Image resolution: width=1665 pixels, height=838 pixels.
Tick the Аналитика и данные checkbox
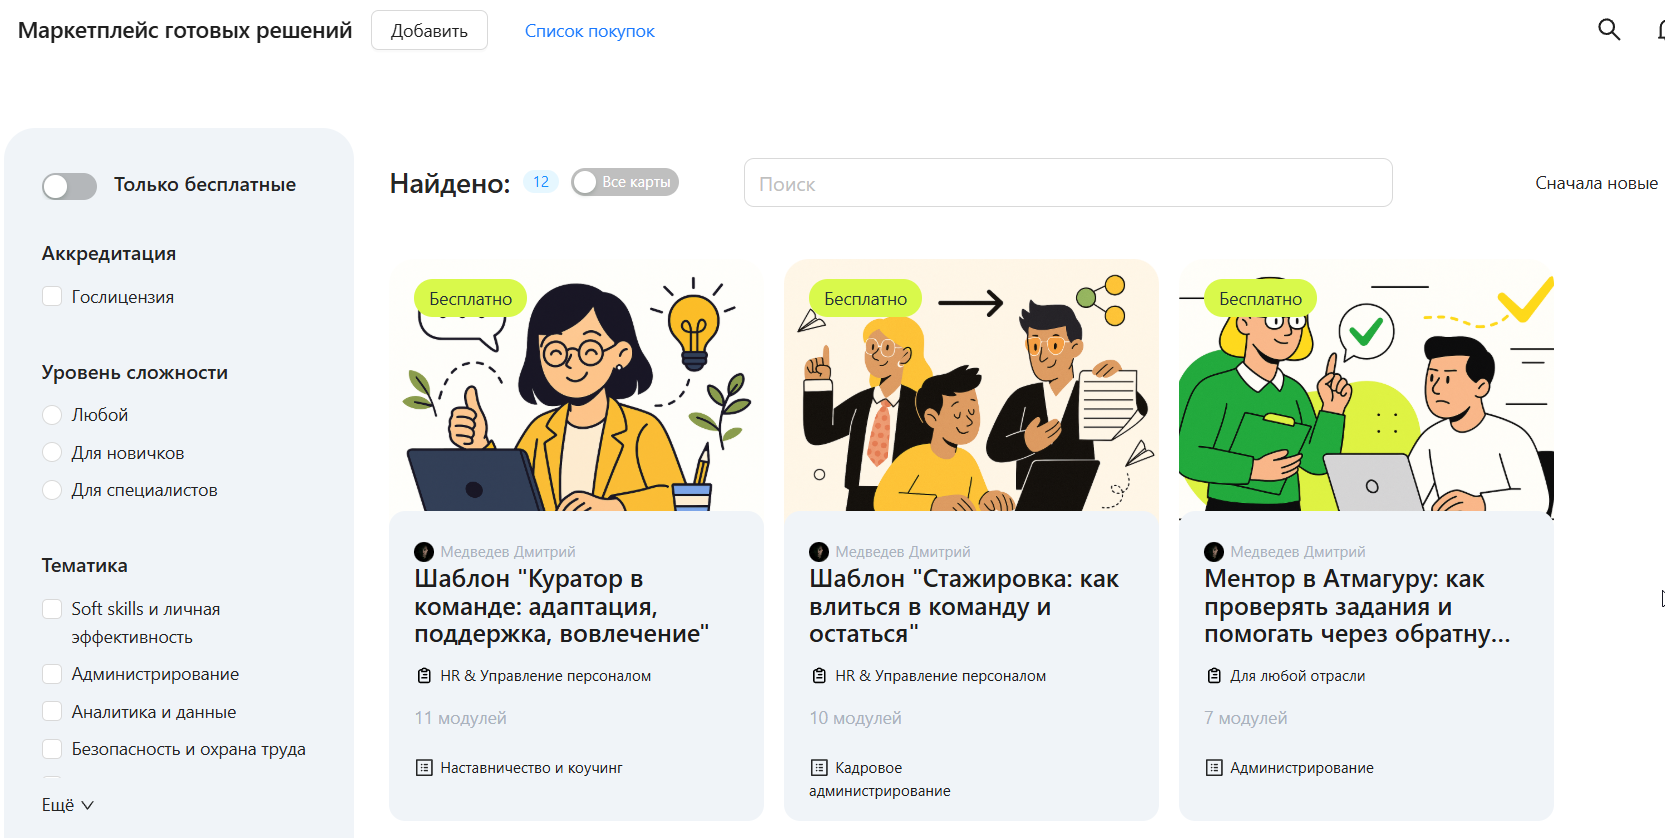[52, 712]
